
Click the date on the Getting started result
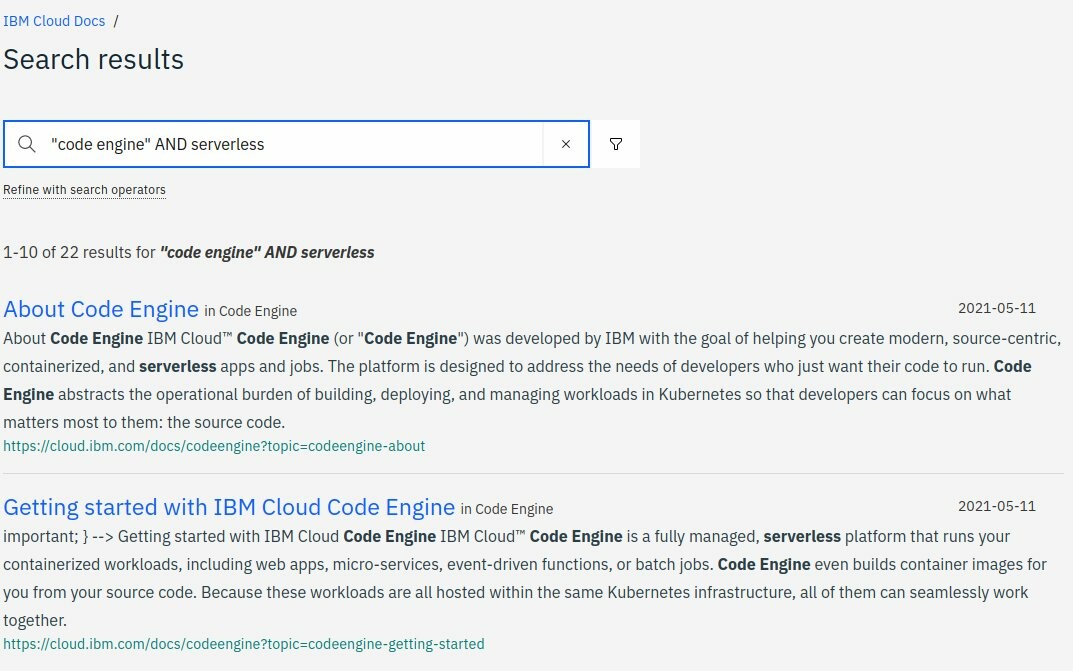point(996,506)
